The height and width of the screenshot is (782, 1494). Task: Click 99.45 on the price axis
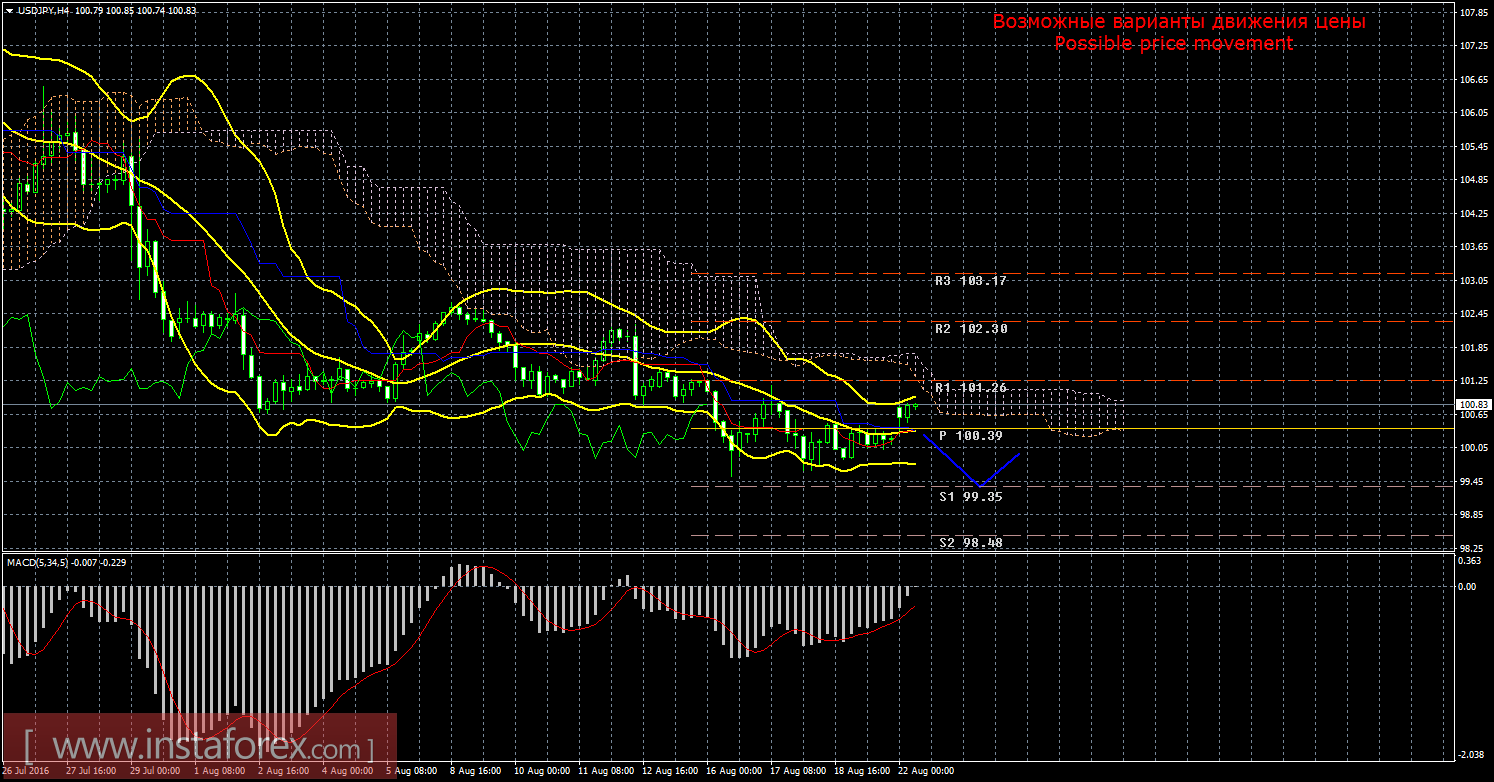point(1473,481)
